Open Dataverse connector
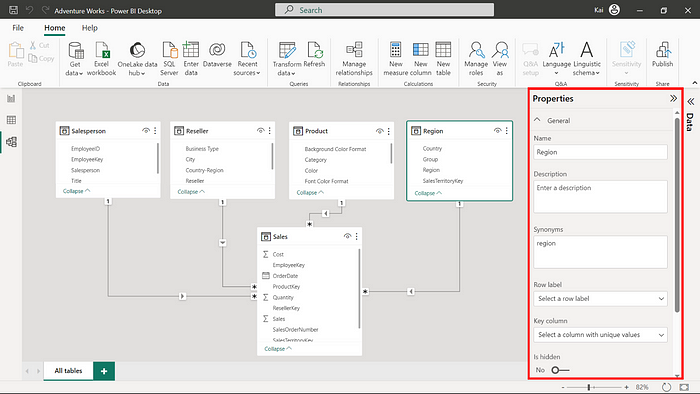This screenshot has height=394, width=700. click(217, 54)
